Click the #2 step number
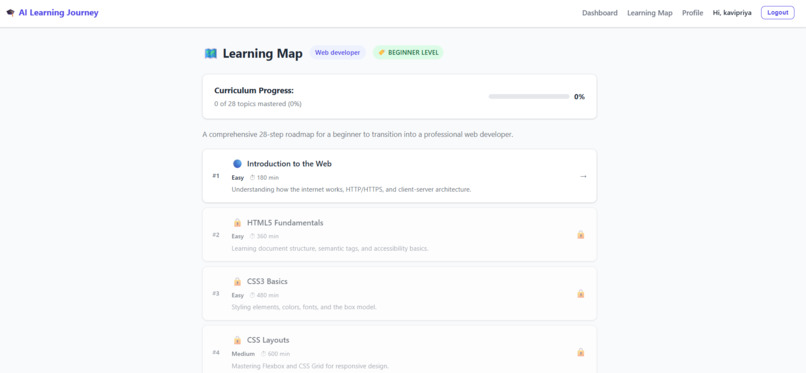Image resolution: width=806 pixels, height=373 pixels. pyautogui.click(x=216, y=235)
